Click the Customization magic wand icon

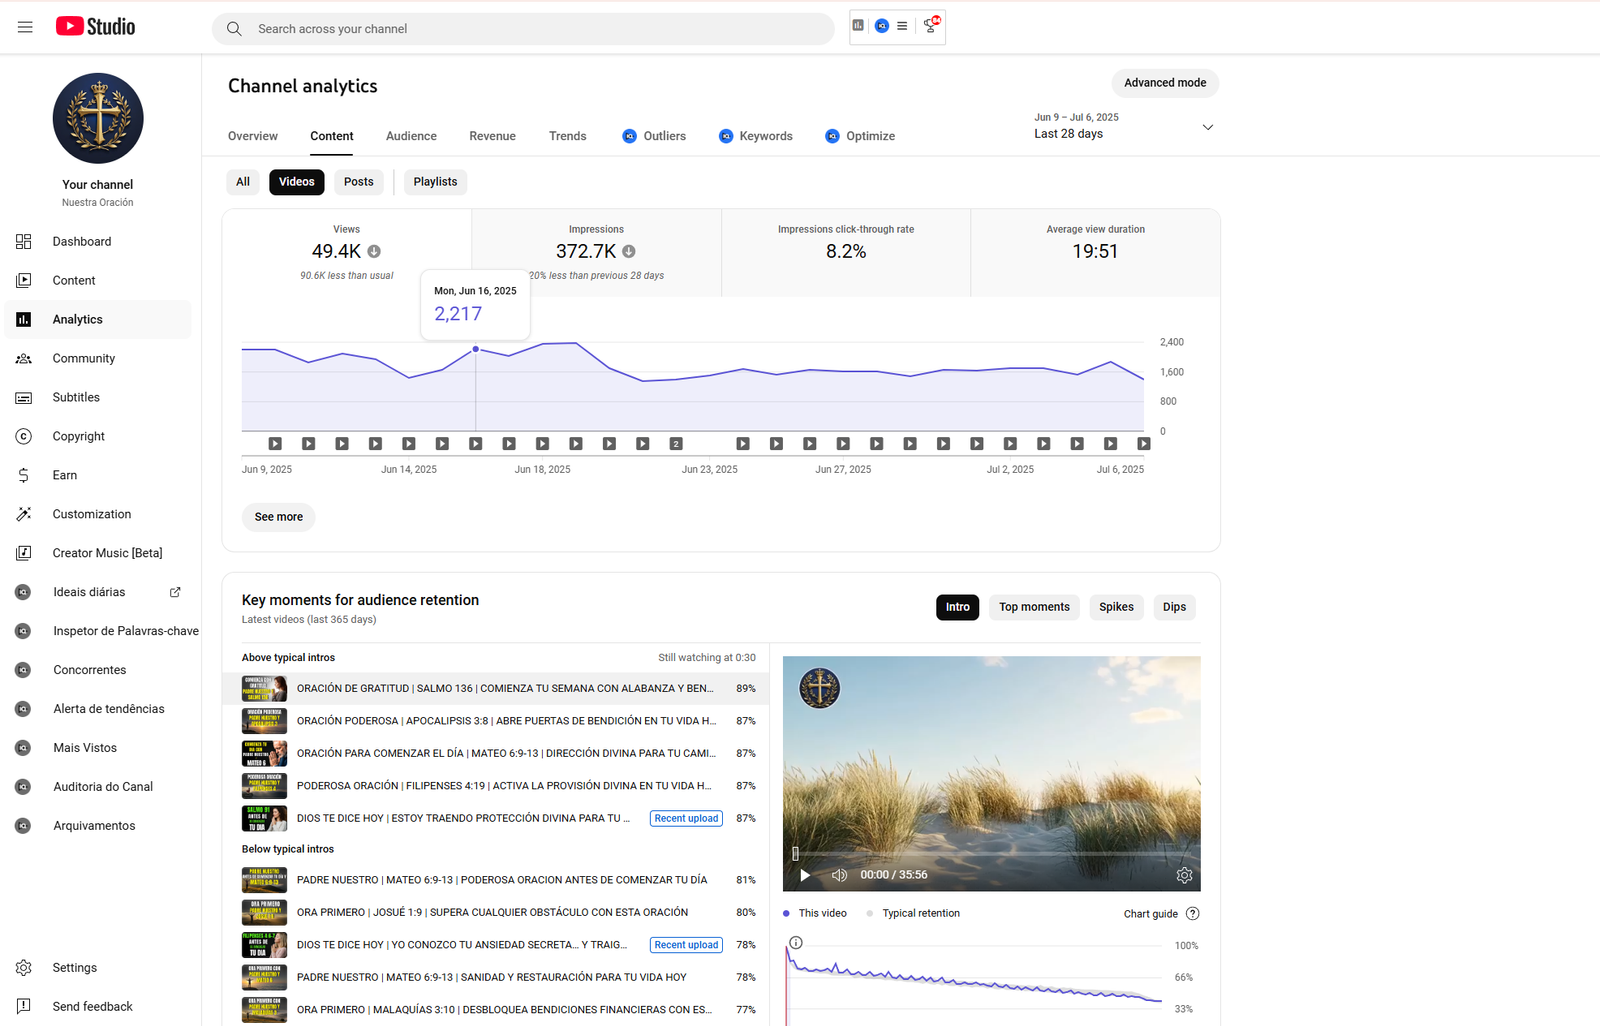pos(24,515)
